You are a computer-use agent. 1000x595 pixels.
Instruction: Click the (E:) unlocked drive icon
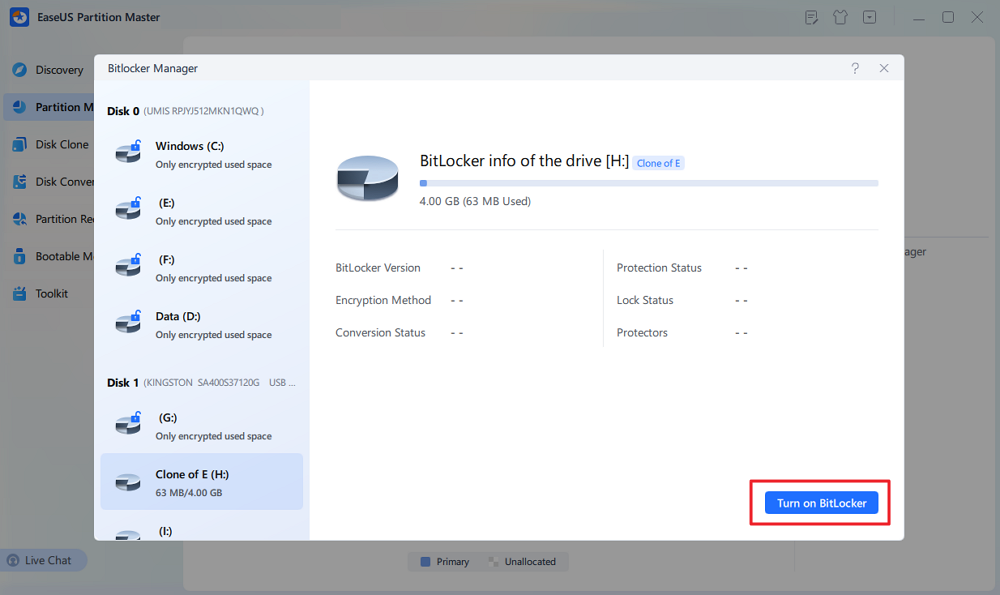click(x=128, y=209)
